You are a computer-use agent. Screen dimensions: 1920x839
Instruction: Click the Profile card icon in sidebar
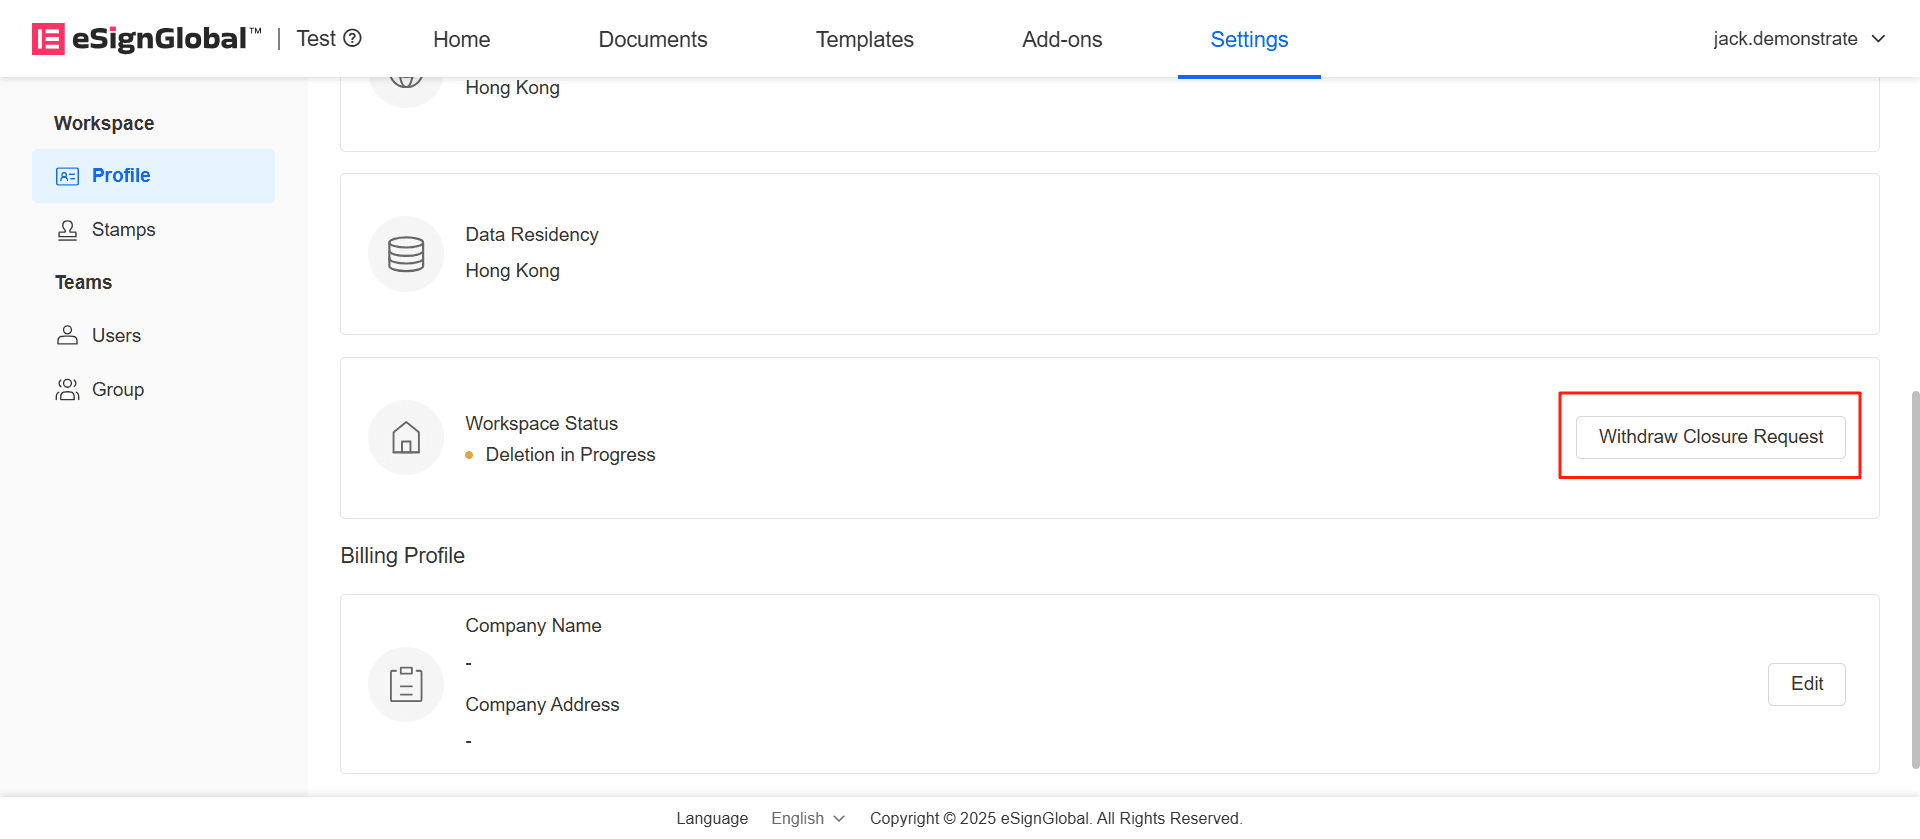click(x=67, y=176)
